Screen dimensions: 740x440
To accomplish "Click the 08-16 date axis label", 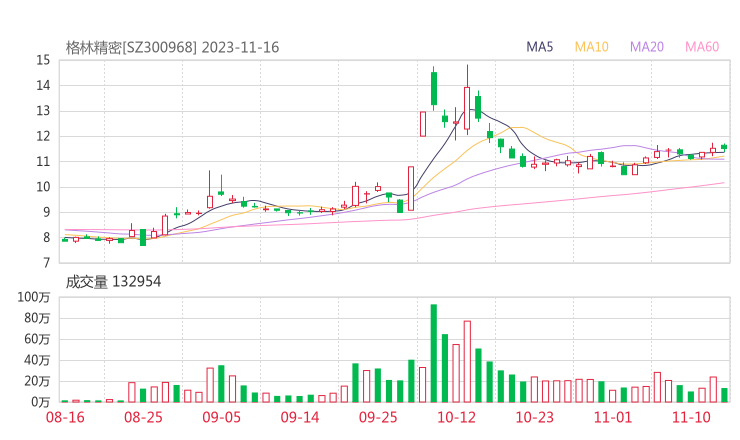I will (65, 417).
